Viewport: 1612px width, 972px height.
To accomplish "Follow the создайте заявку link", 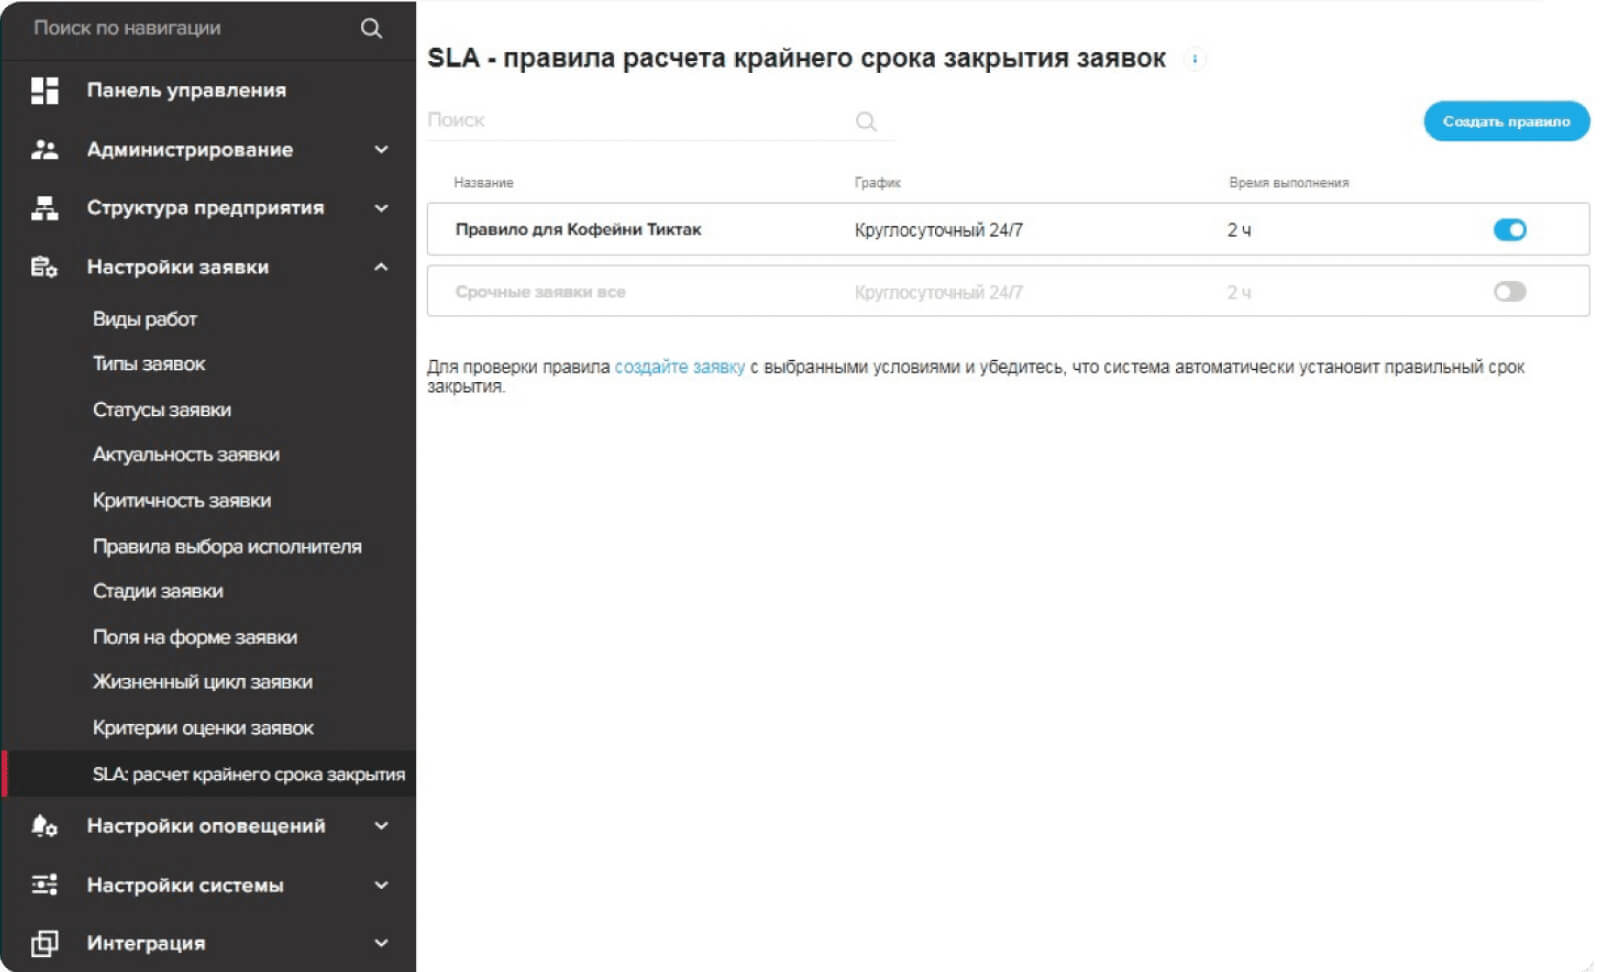I will point(679,367).
